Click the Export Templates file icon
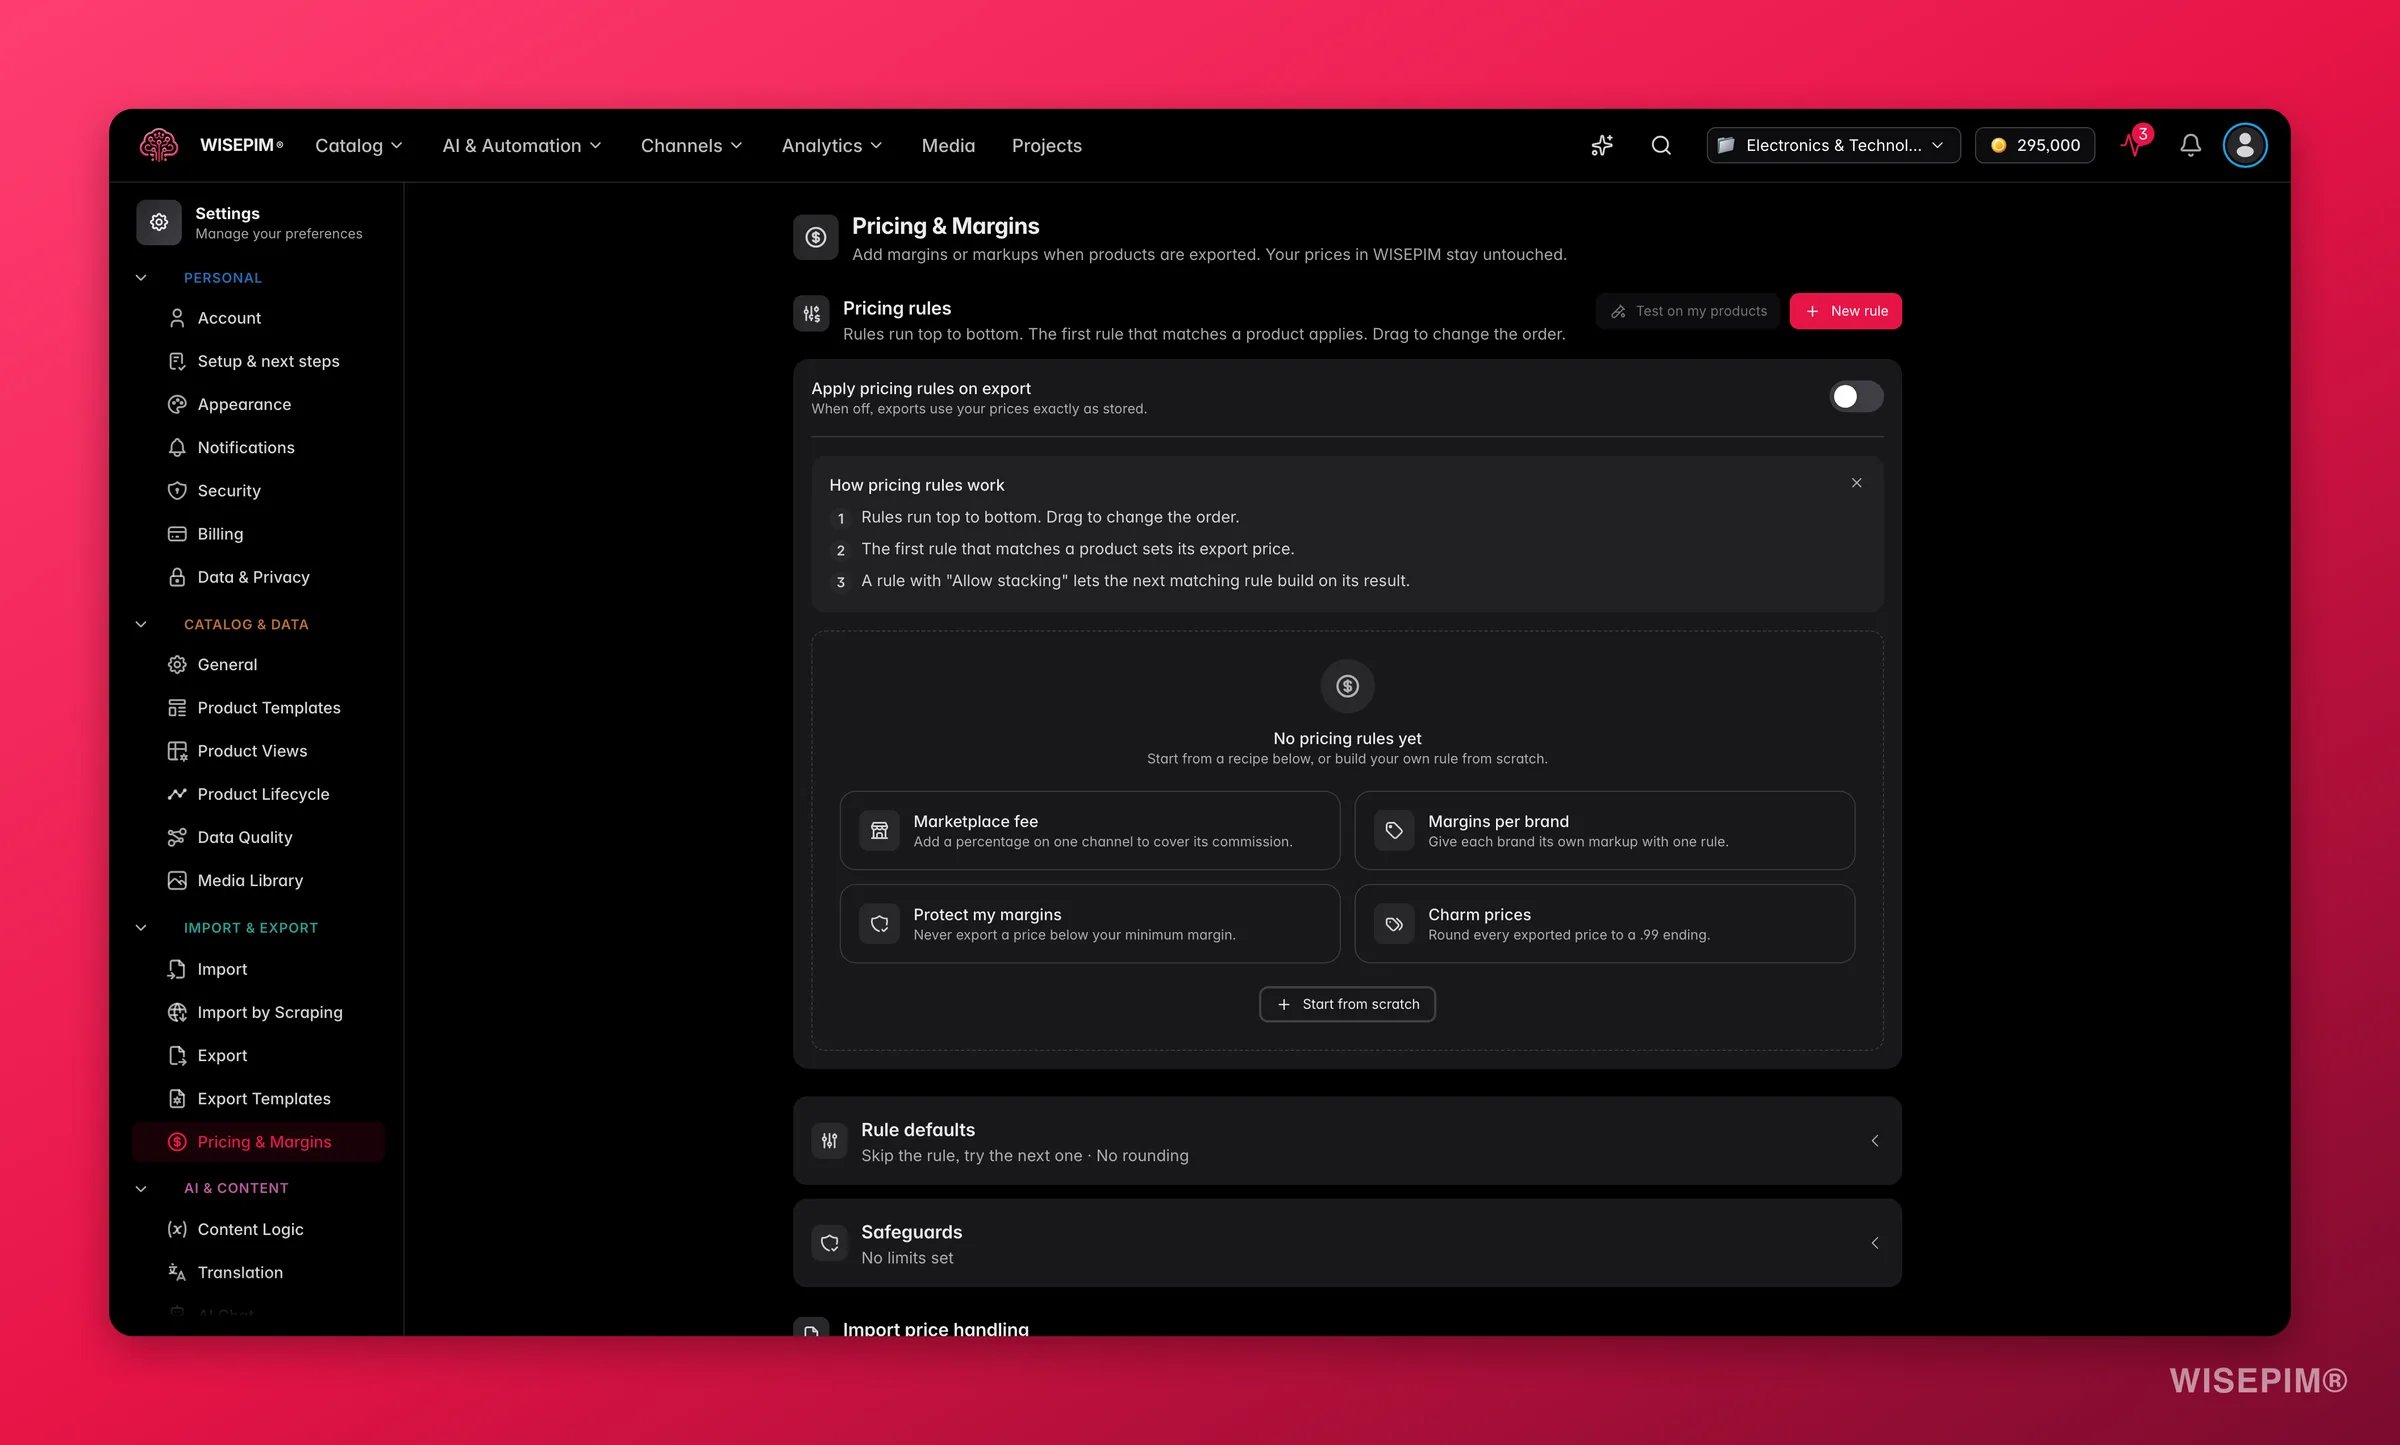Image resolution: width=2400 pixels, height=1445 pixels. click(x=177, y=1098)
